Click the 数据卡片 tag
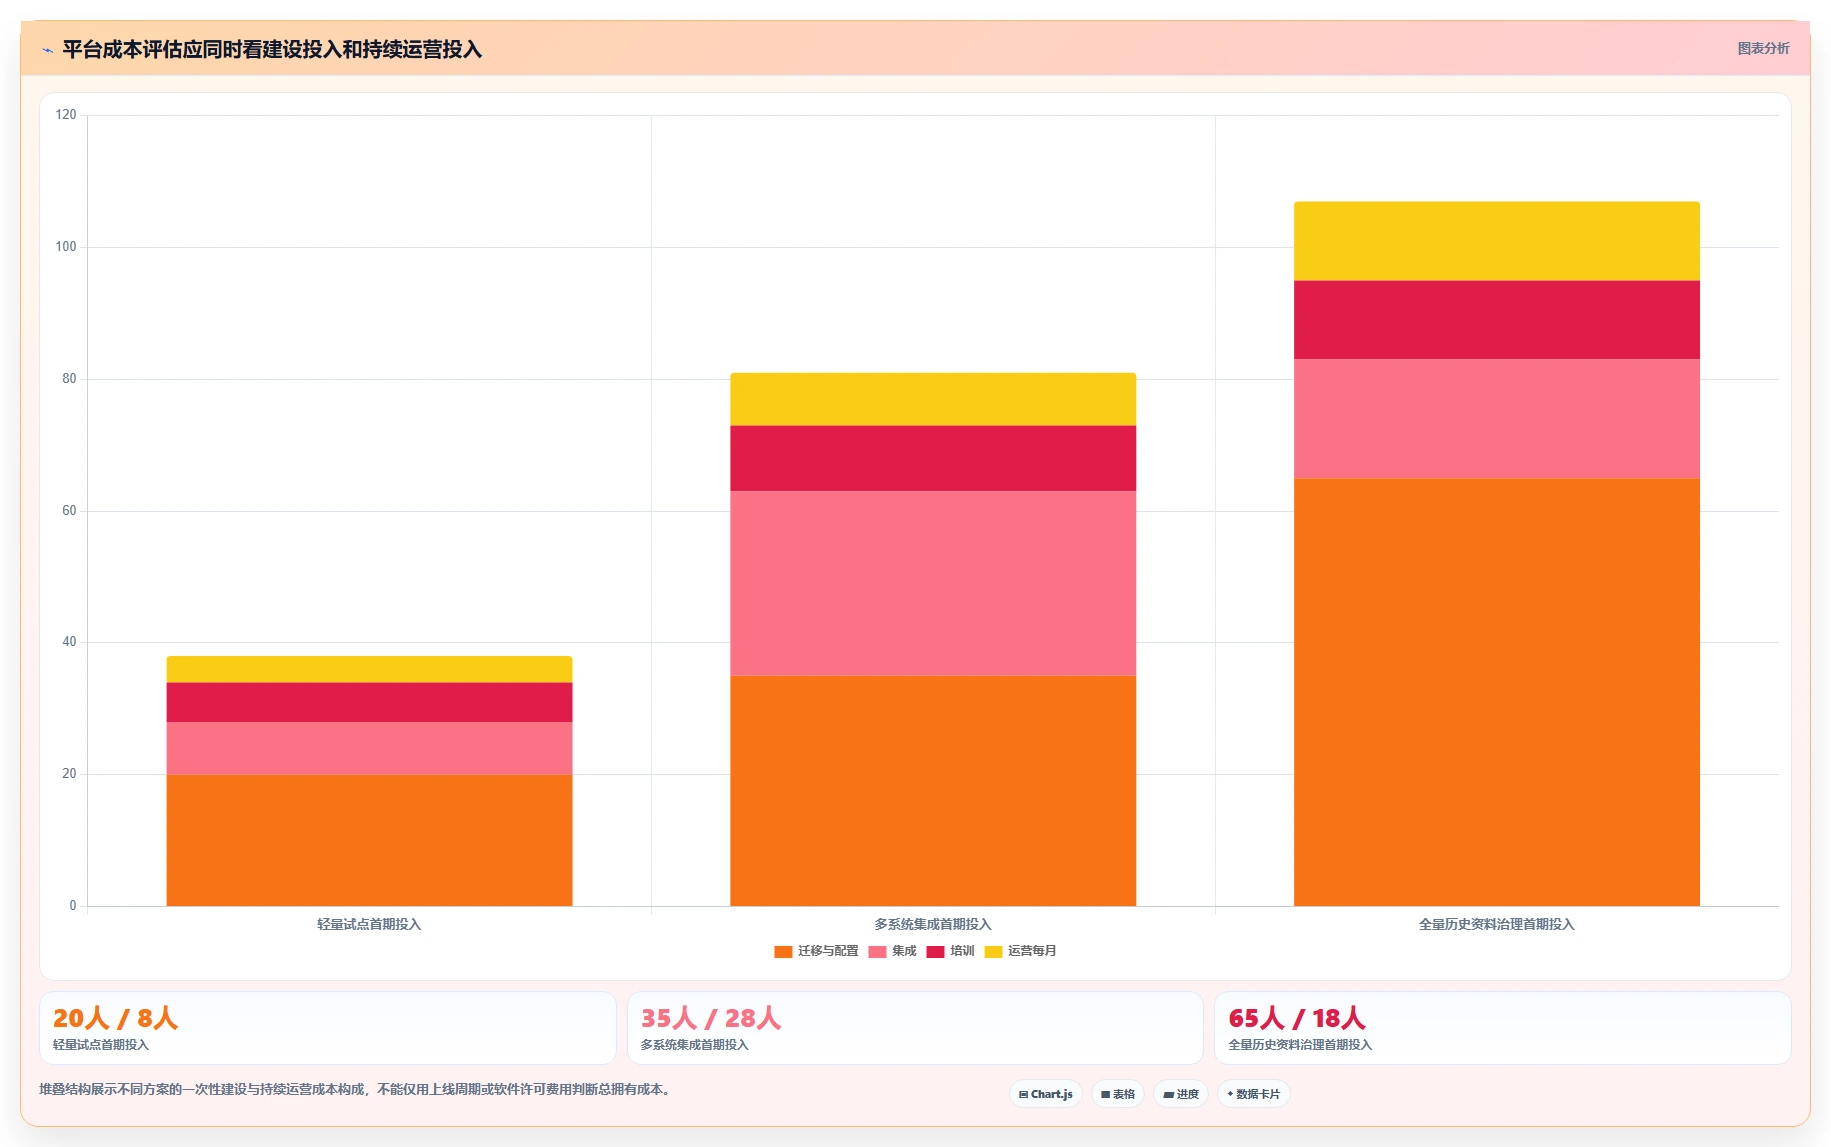1831x1147 pixels. pos(1254,1094)
